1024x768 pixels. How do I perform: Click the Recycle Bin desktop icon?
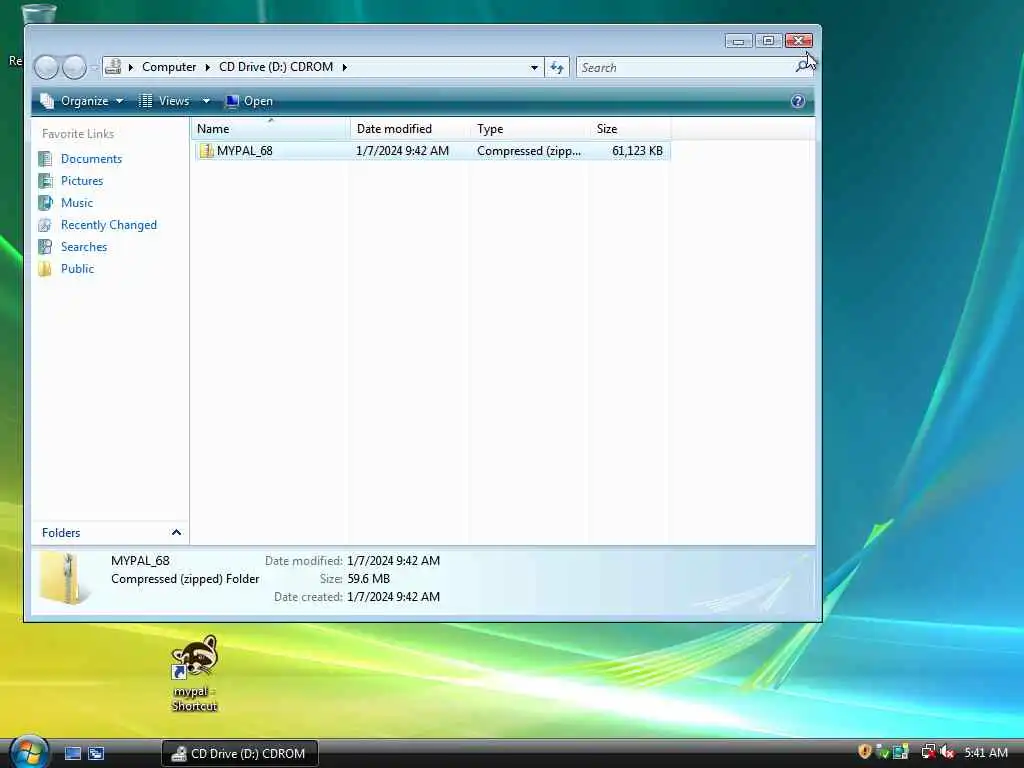coord(39,12)
